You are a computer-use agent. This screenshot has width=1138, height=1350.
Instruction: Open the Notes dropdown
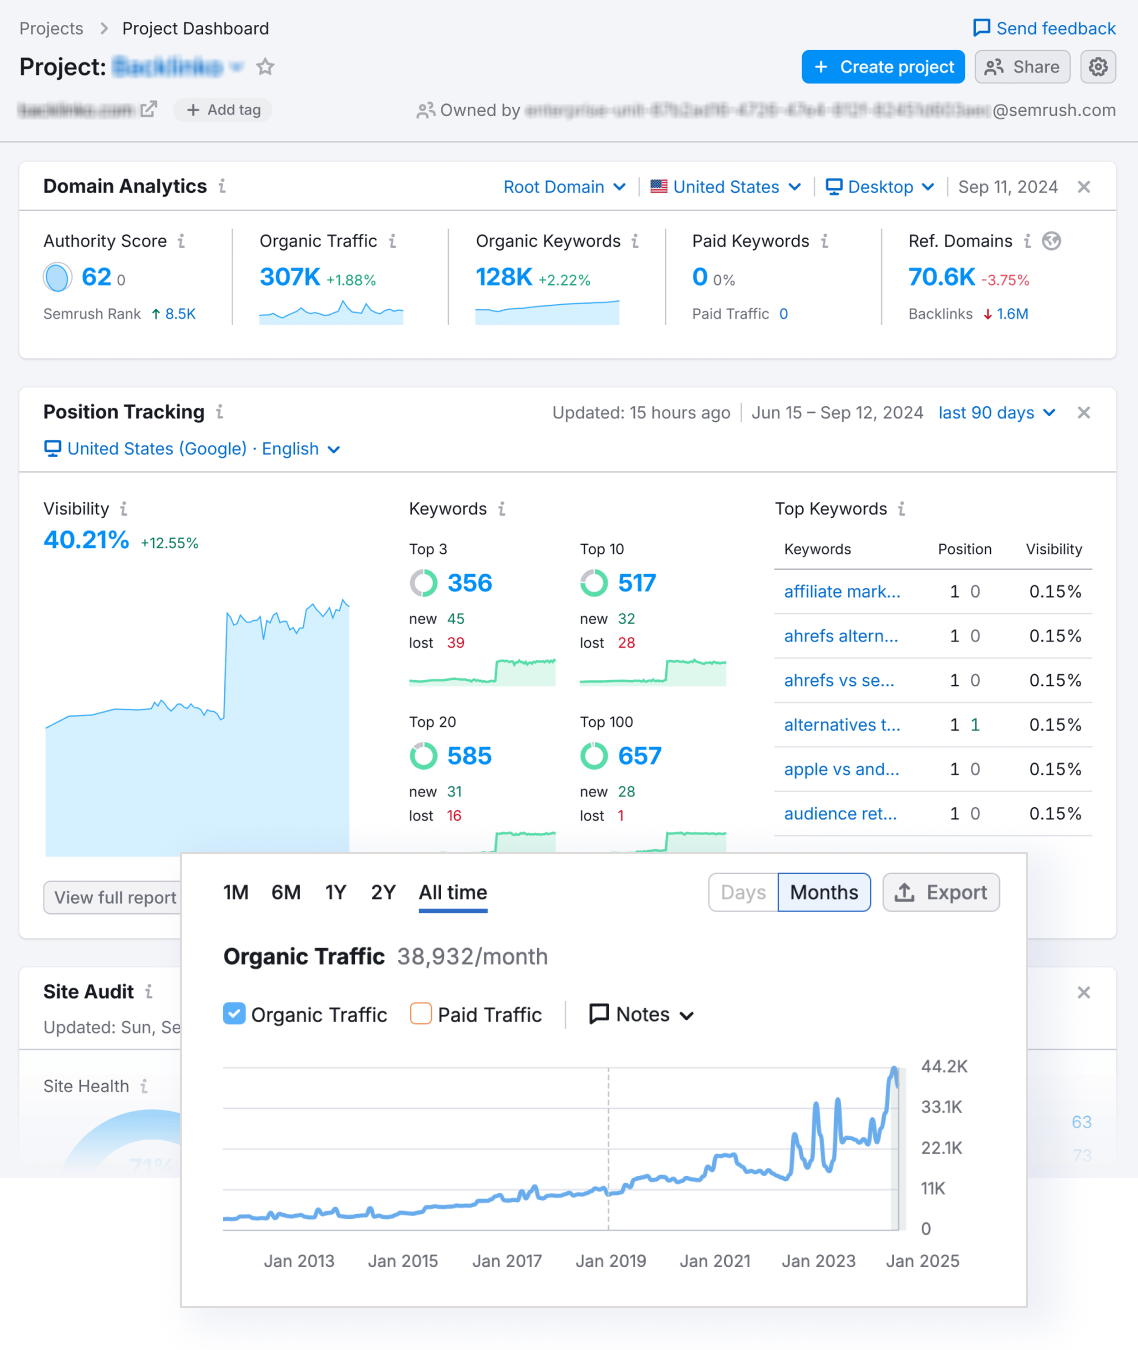[x=642, y=1014]
